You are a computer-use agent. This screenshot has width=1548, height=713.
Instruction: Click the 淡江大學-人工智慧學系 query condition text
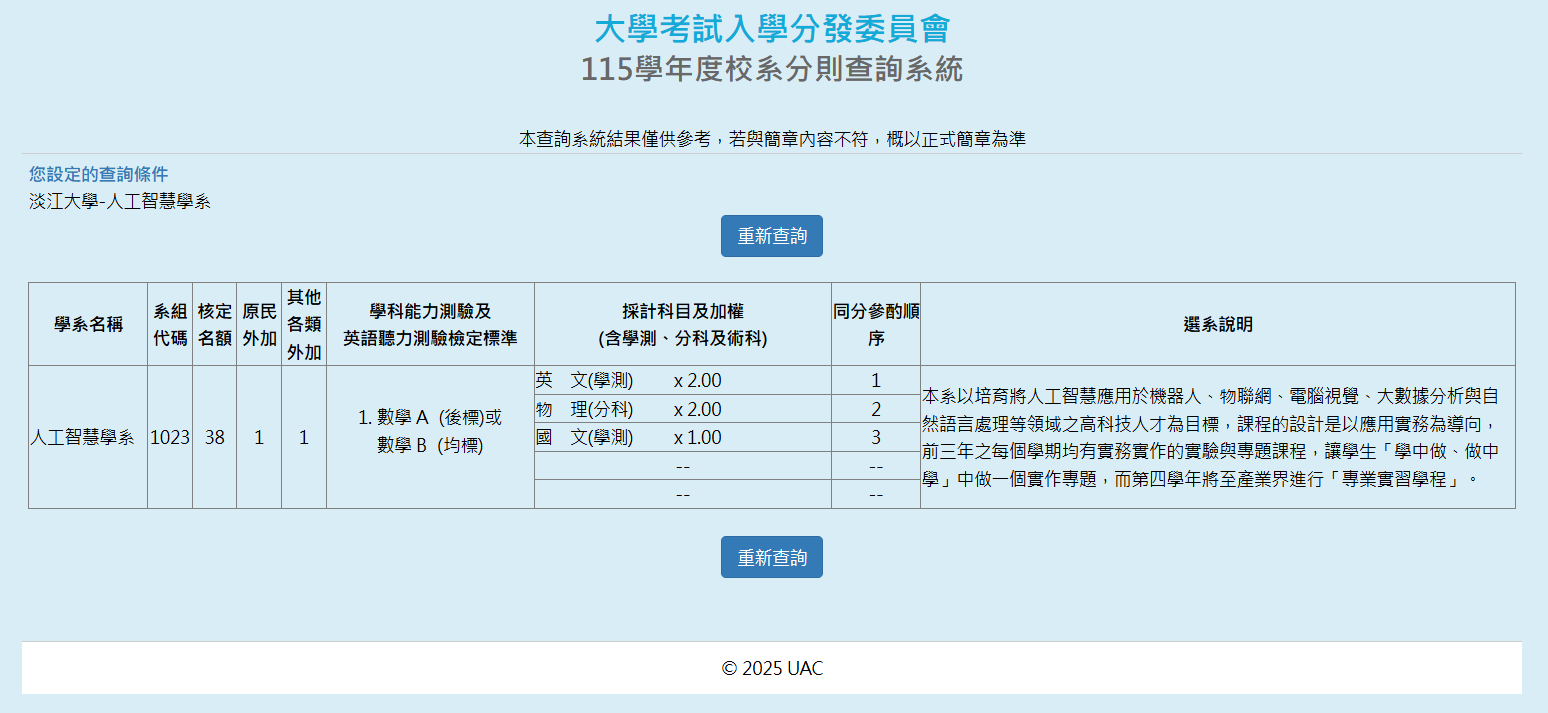coord(120,201)
